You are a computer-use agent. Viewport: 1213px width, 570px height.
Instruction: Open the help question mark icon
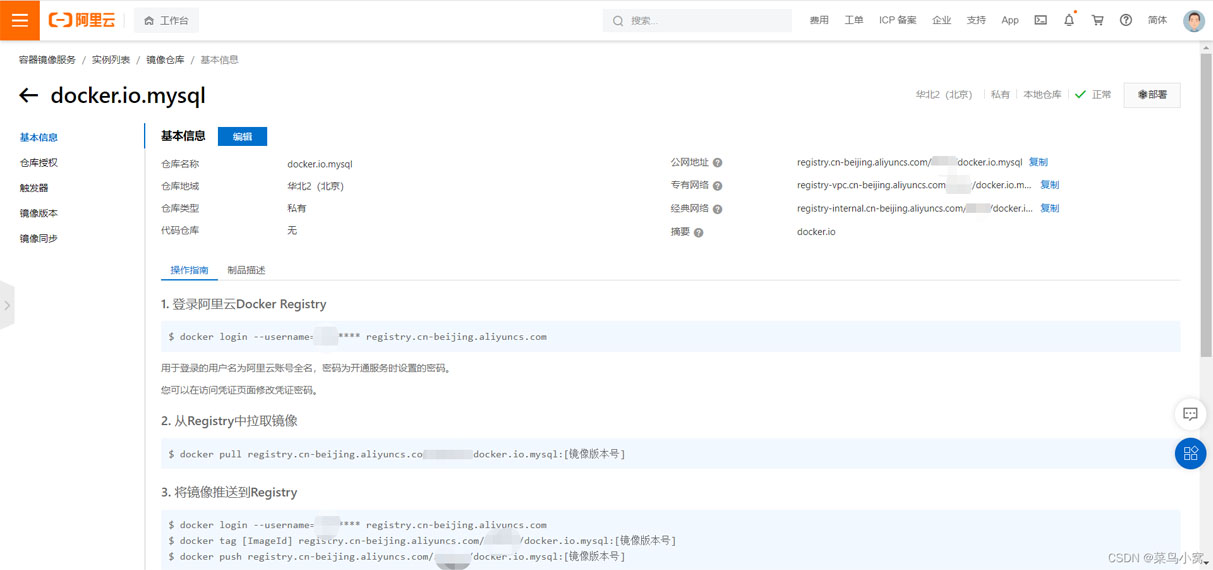(x=1126, y=20)
